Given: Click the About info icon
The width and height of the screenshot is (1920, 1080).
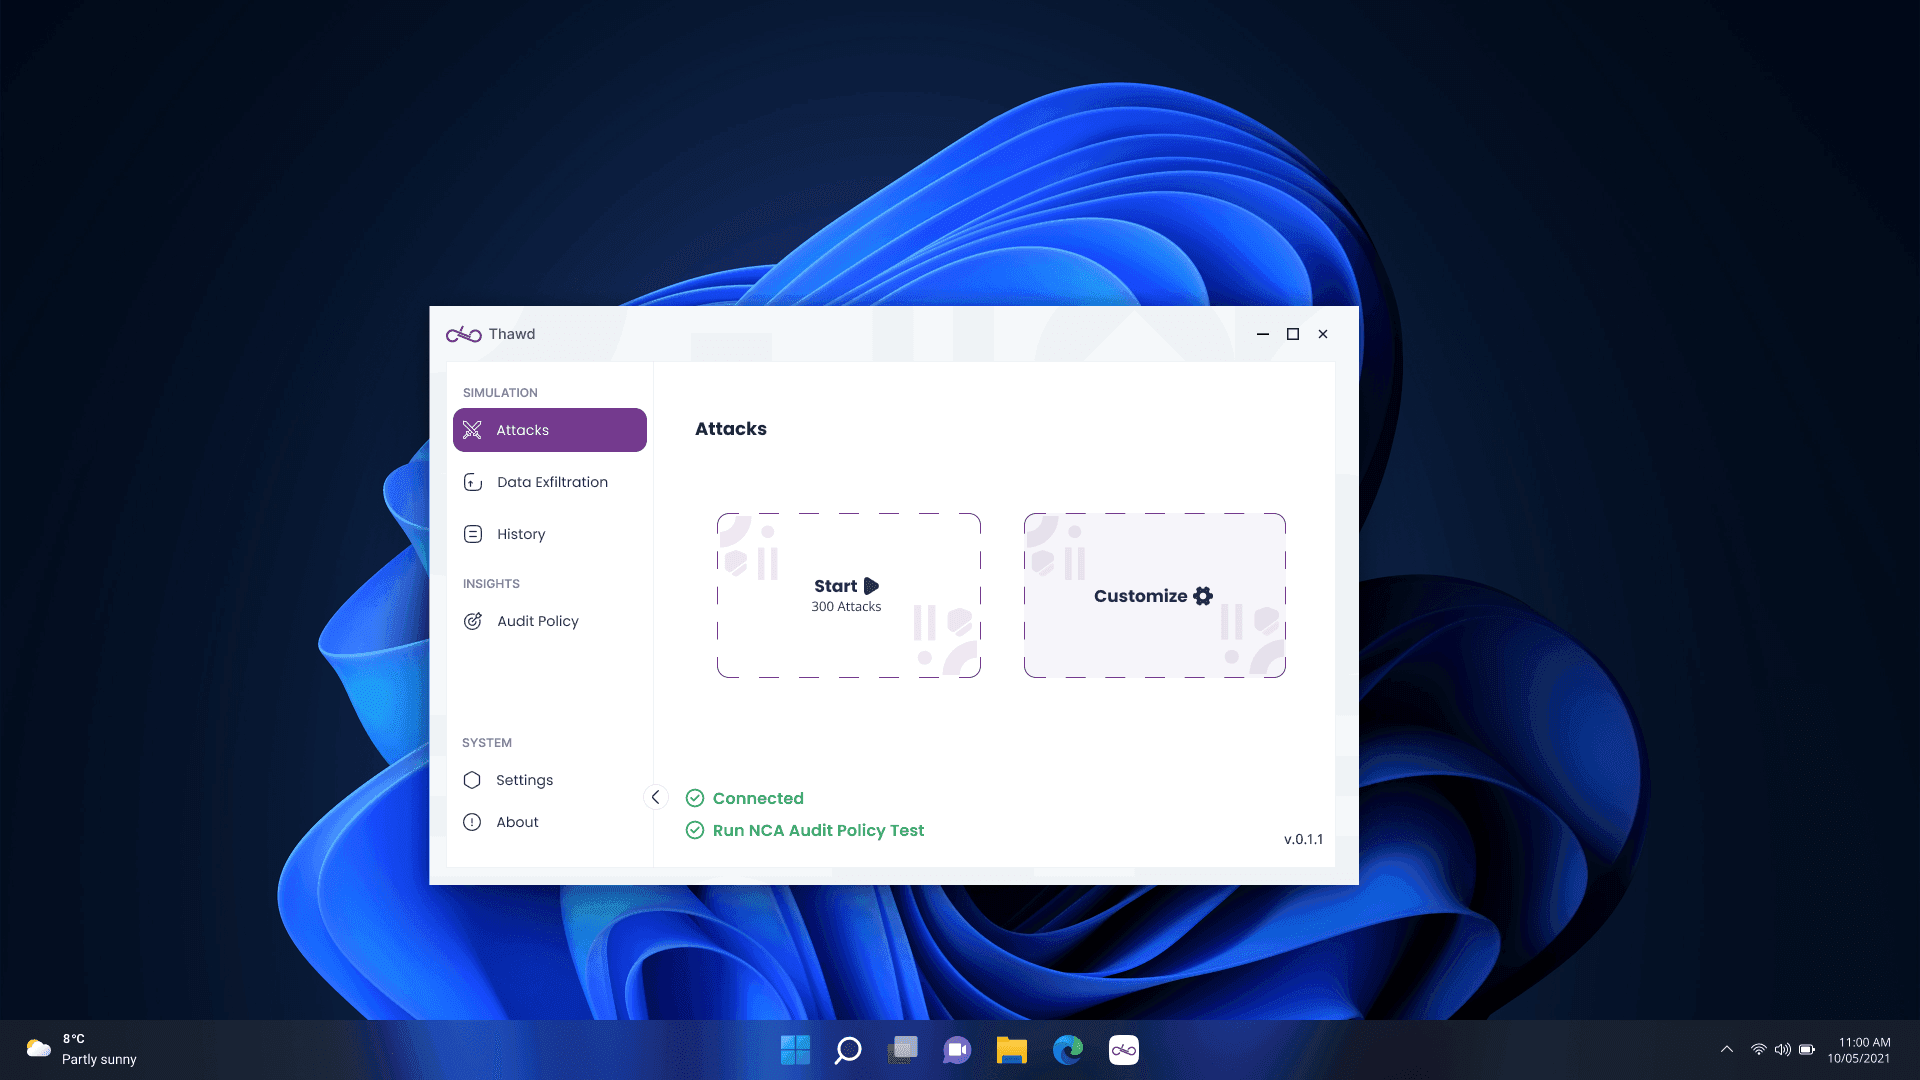Looking at the screenshot, I should (x=472, y=822).
